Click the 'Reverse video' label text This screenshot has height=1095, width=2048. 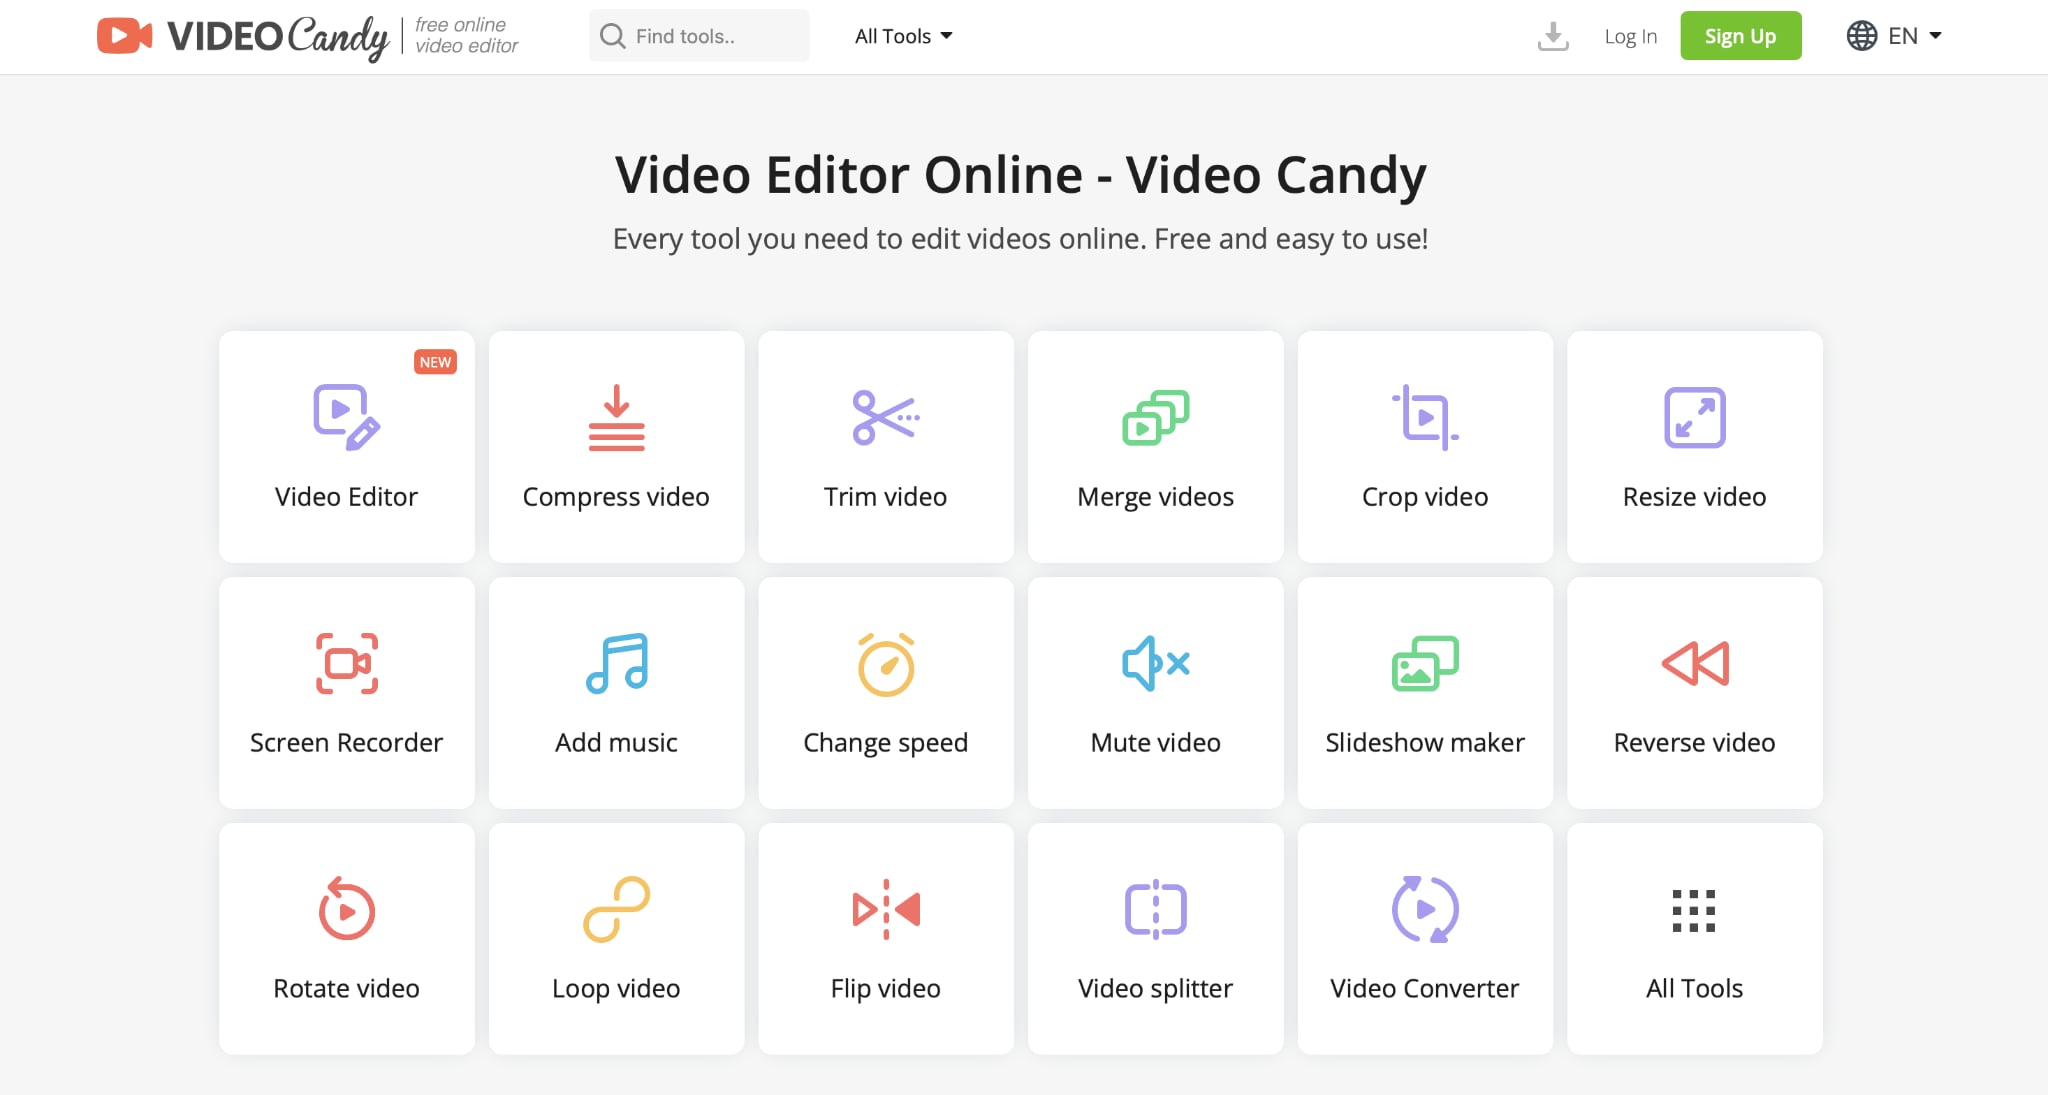(x=1694, y=742)
